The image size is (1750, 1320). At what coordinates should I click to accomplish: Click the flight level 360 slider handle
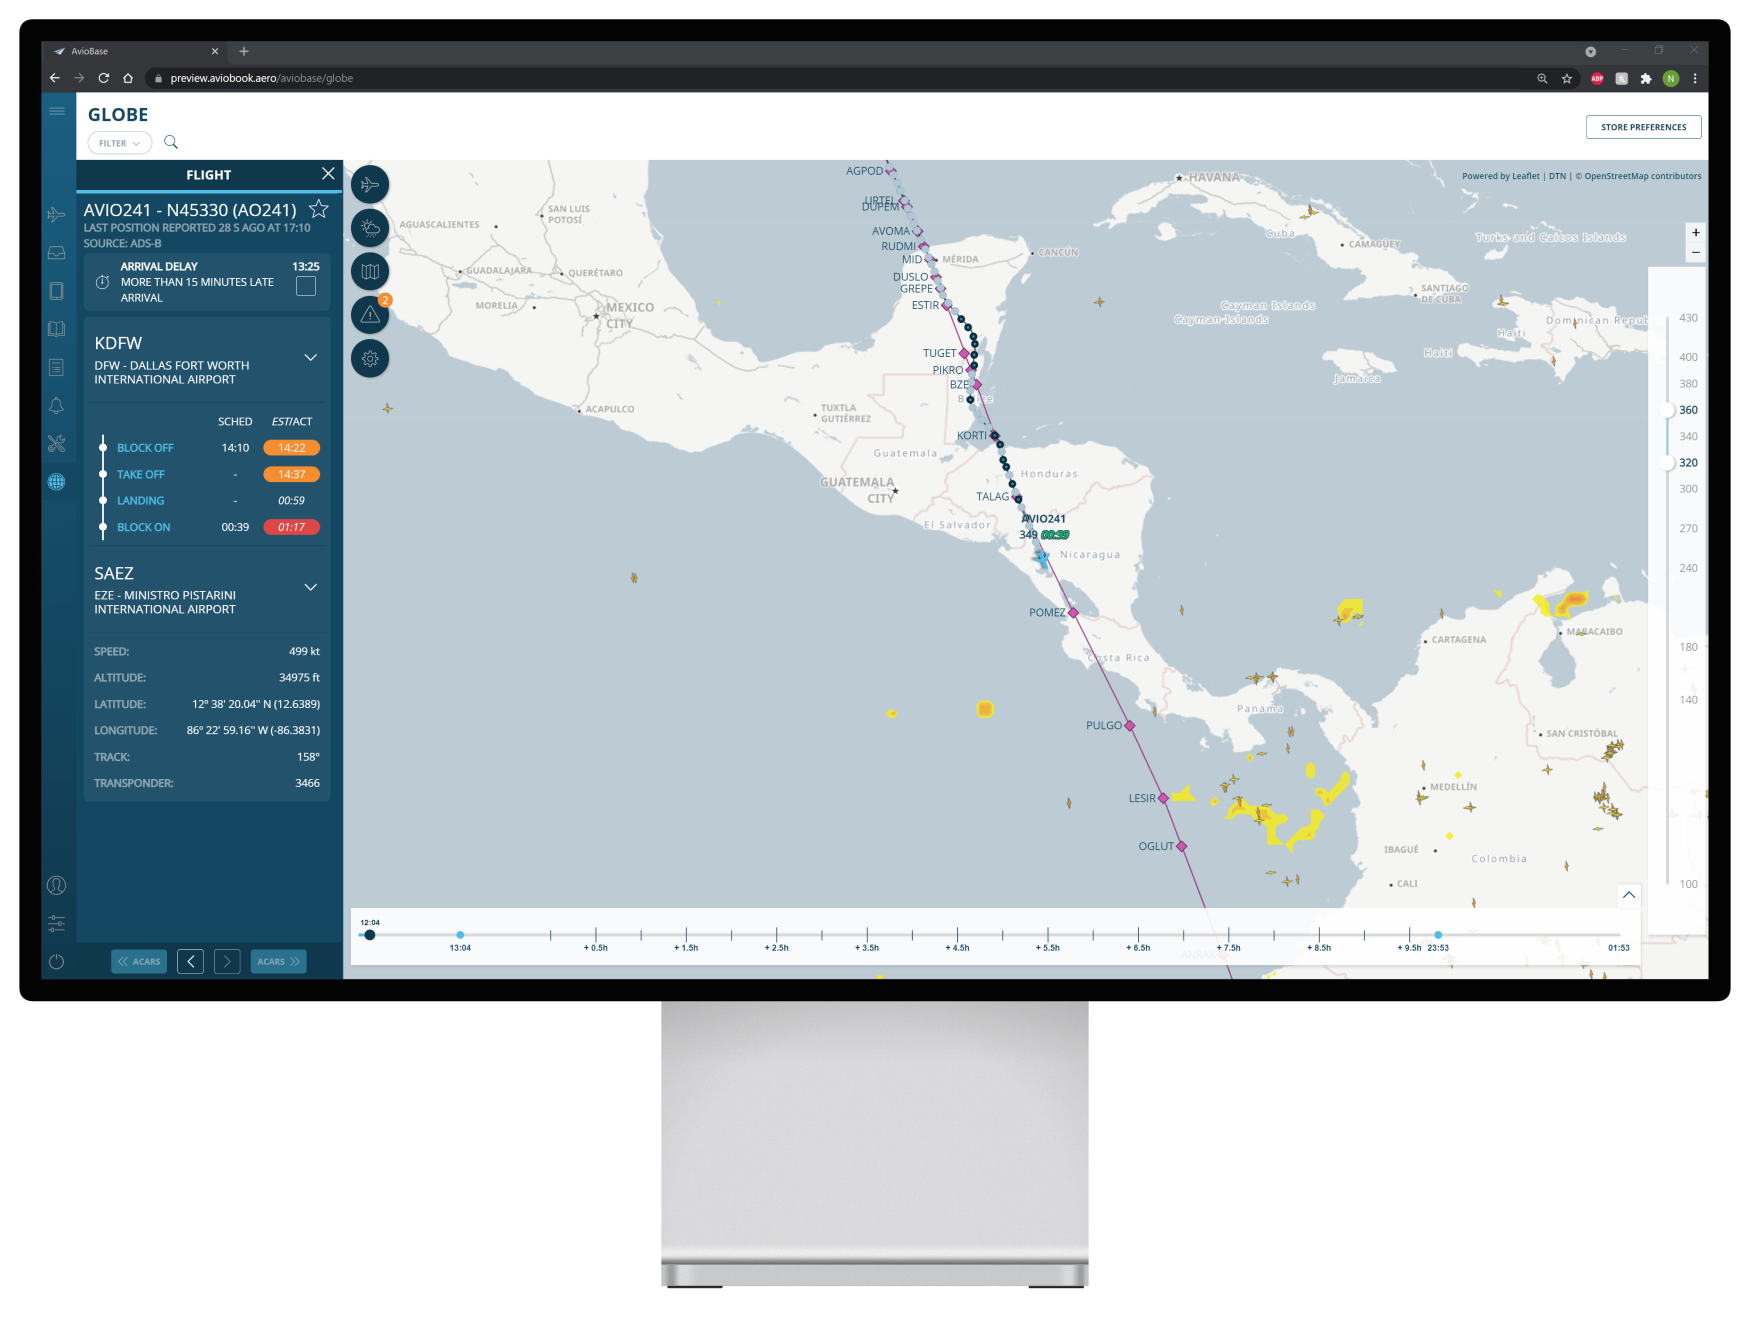click(x=1667, y=410)
